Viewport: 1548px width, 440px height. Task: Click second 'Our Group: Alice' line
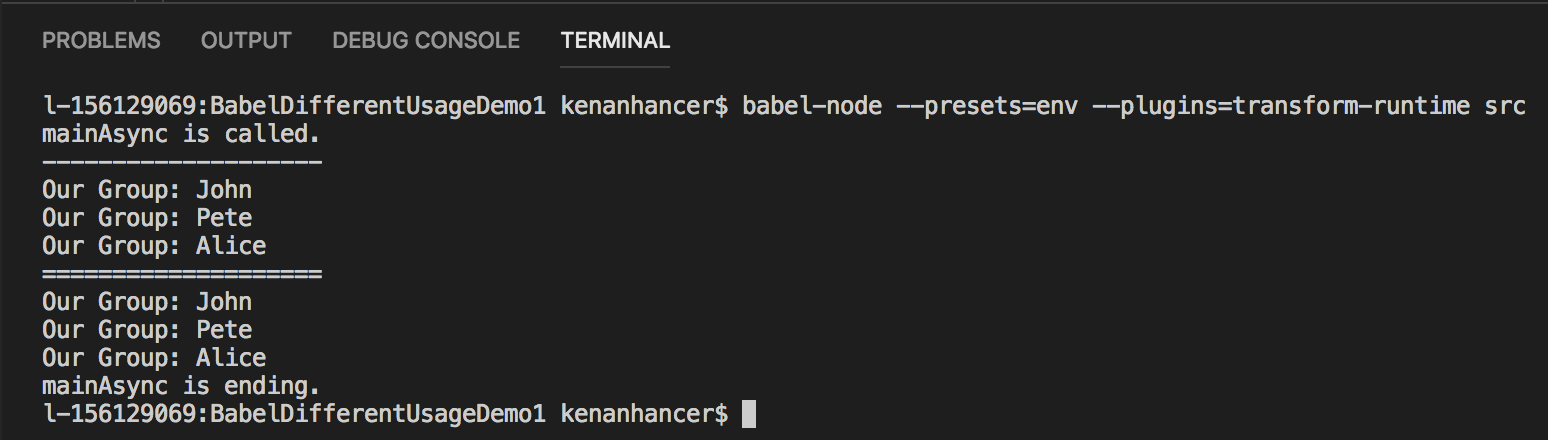tap(154, 358)
